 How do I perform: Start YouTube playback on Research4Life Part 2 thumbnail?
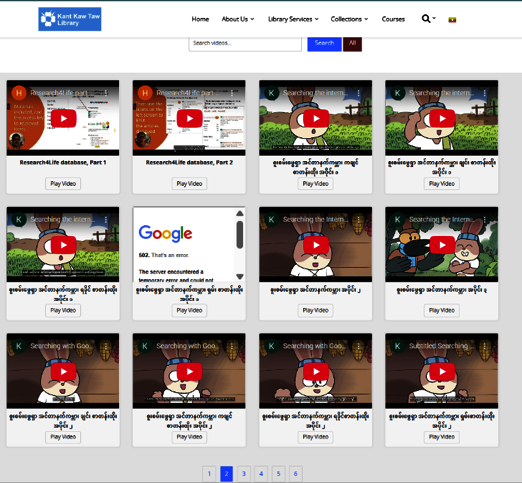coord(189,118)
